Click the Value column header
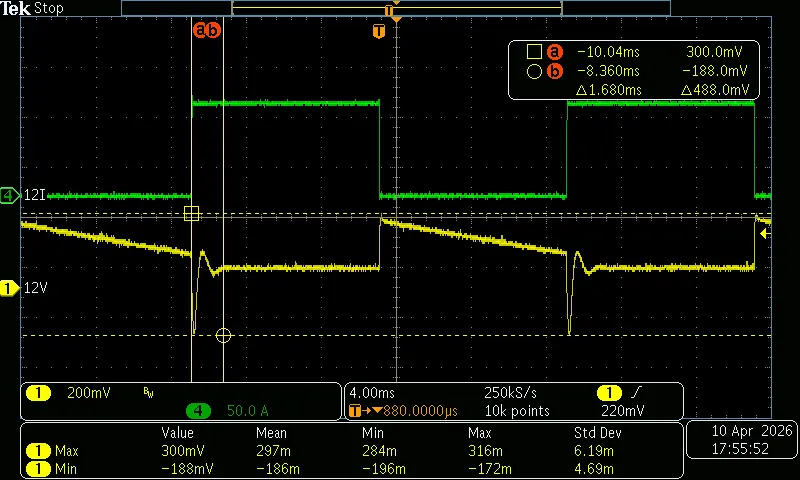 click(177, 433)
